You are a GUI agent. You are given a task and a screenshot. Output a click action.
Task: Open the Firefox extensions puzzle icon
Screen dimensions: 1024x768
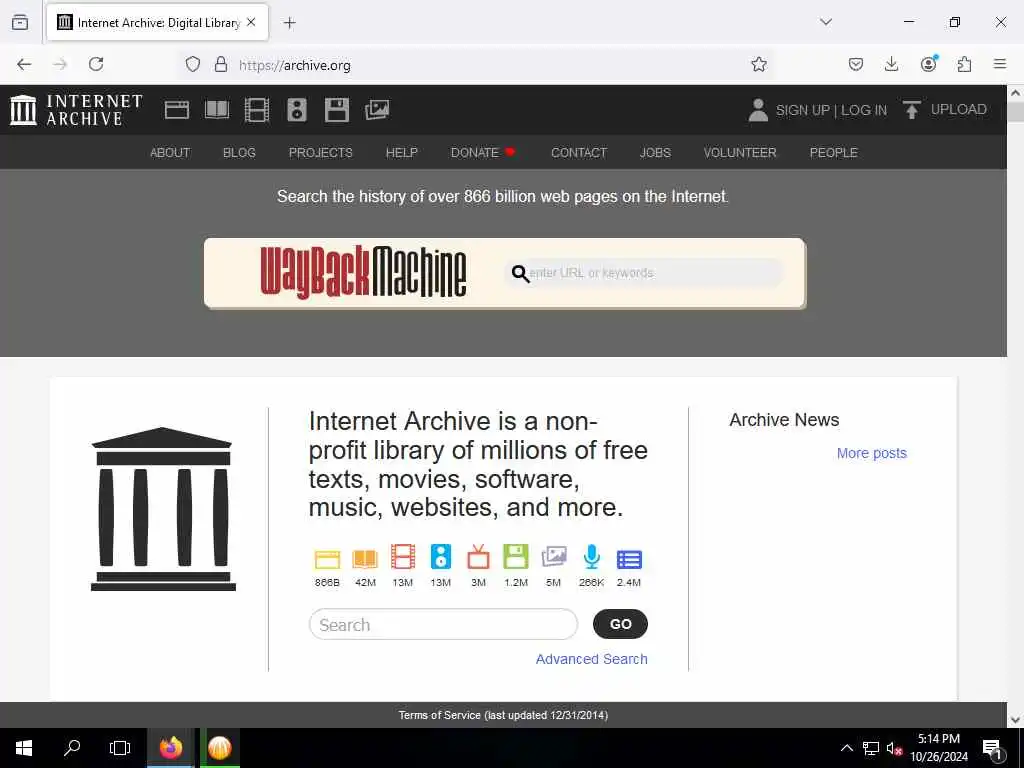click(965, 64)
